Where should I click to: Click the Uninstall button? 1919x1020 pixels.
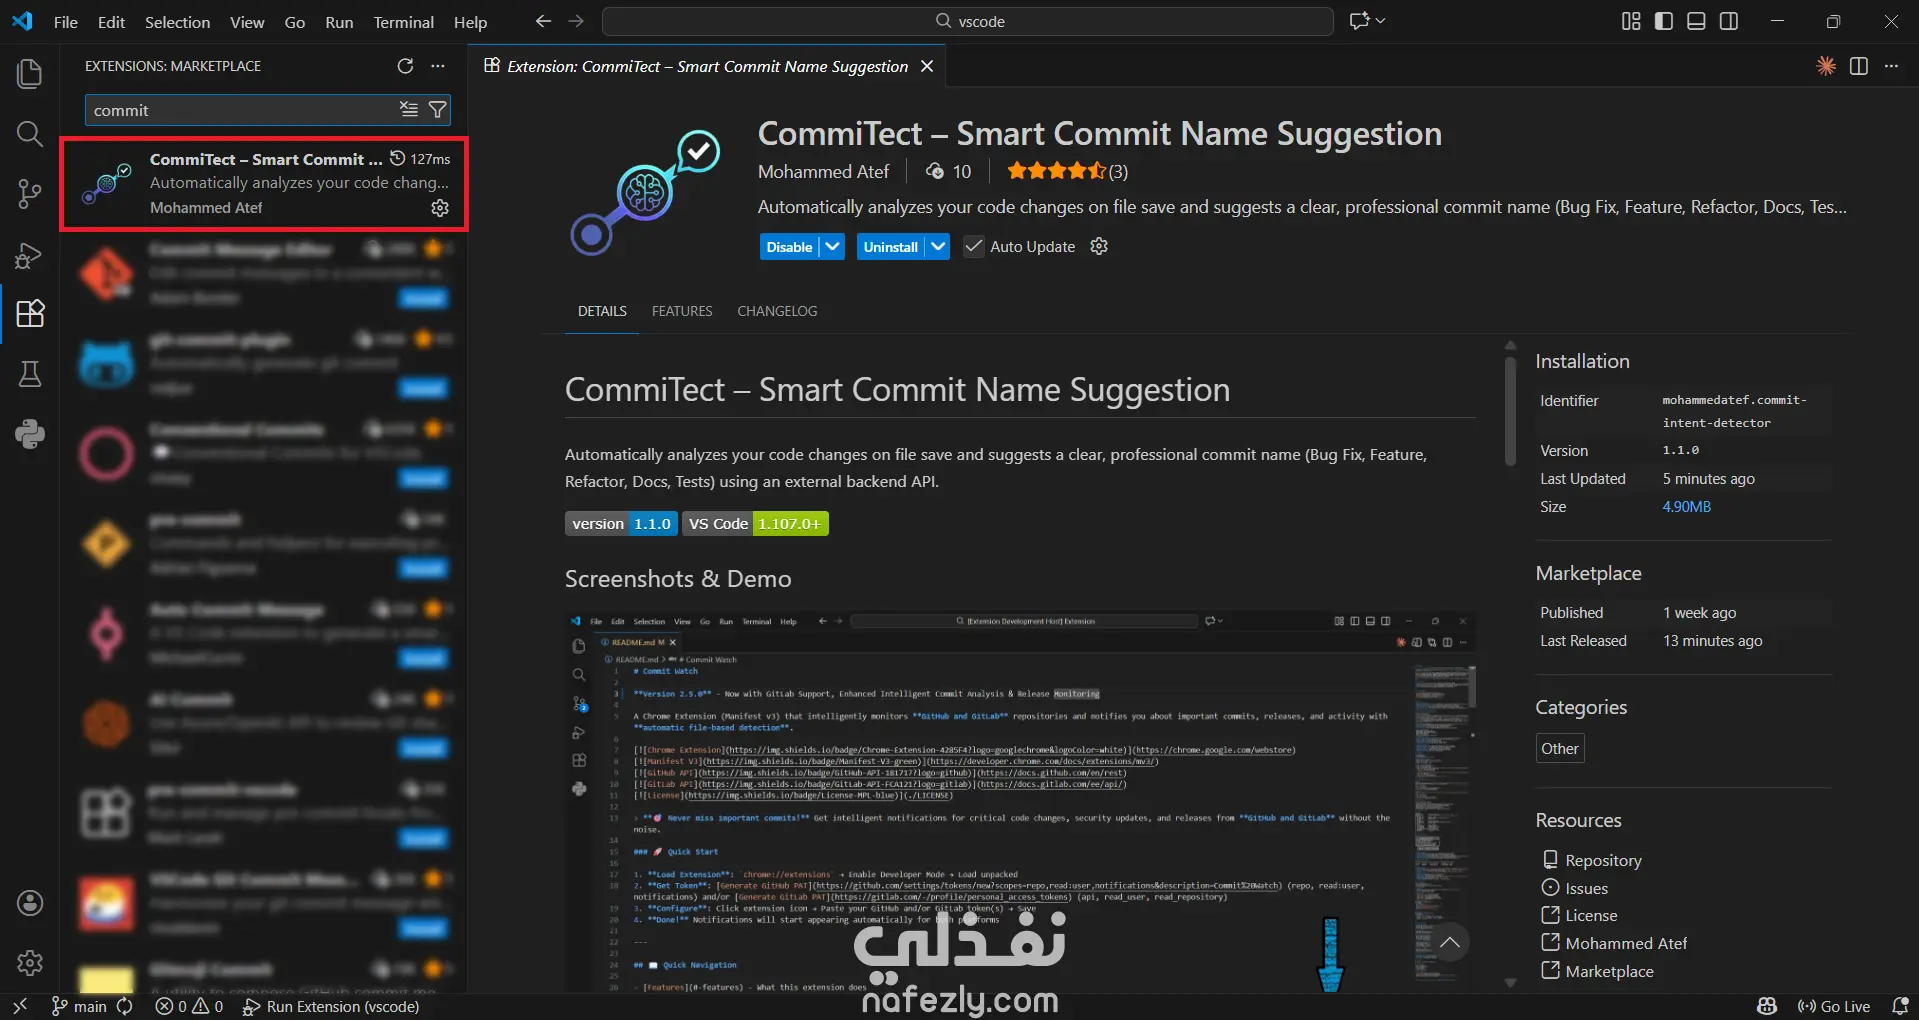point(890,247)
